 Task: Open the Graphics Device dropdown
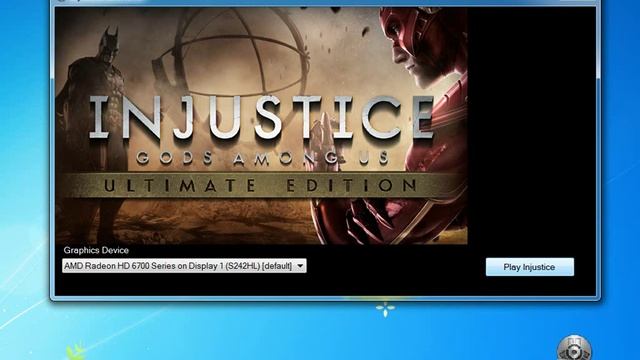click(184, 266)
